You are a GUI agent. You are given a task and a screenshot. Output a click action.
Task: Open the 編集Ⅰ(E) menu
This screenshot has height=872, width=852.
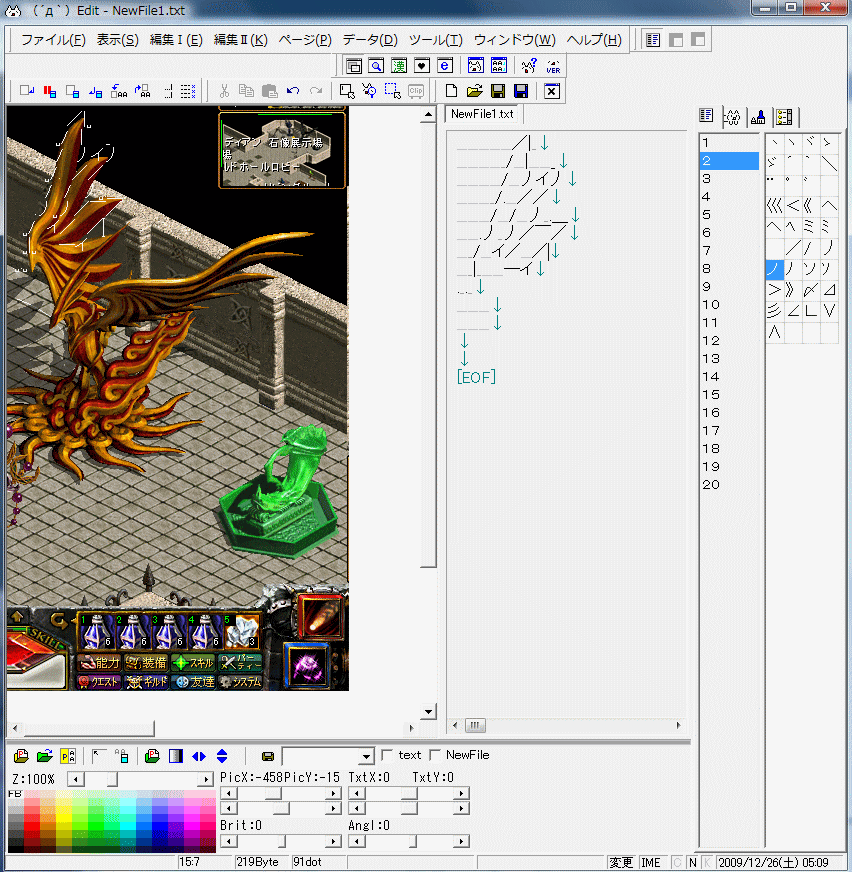(176, 40)
